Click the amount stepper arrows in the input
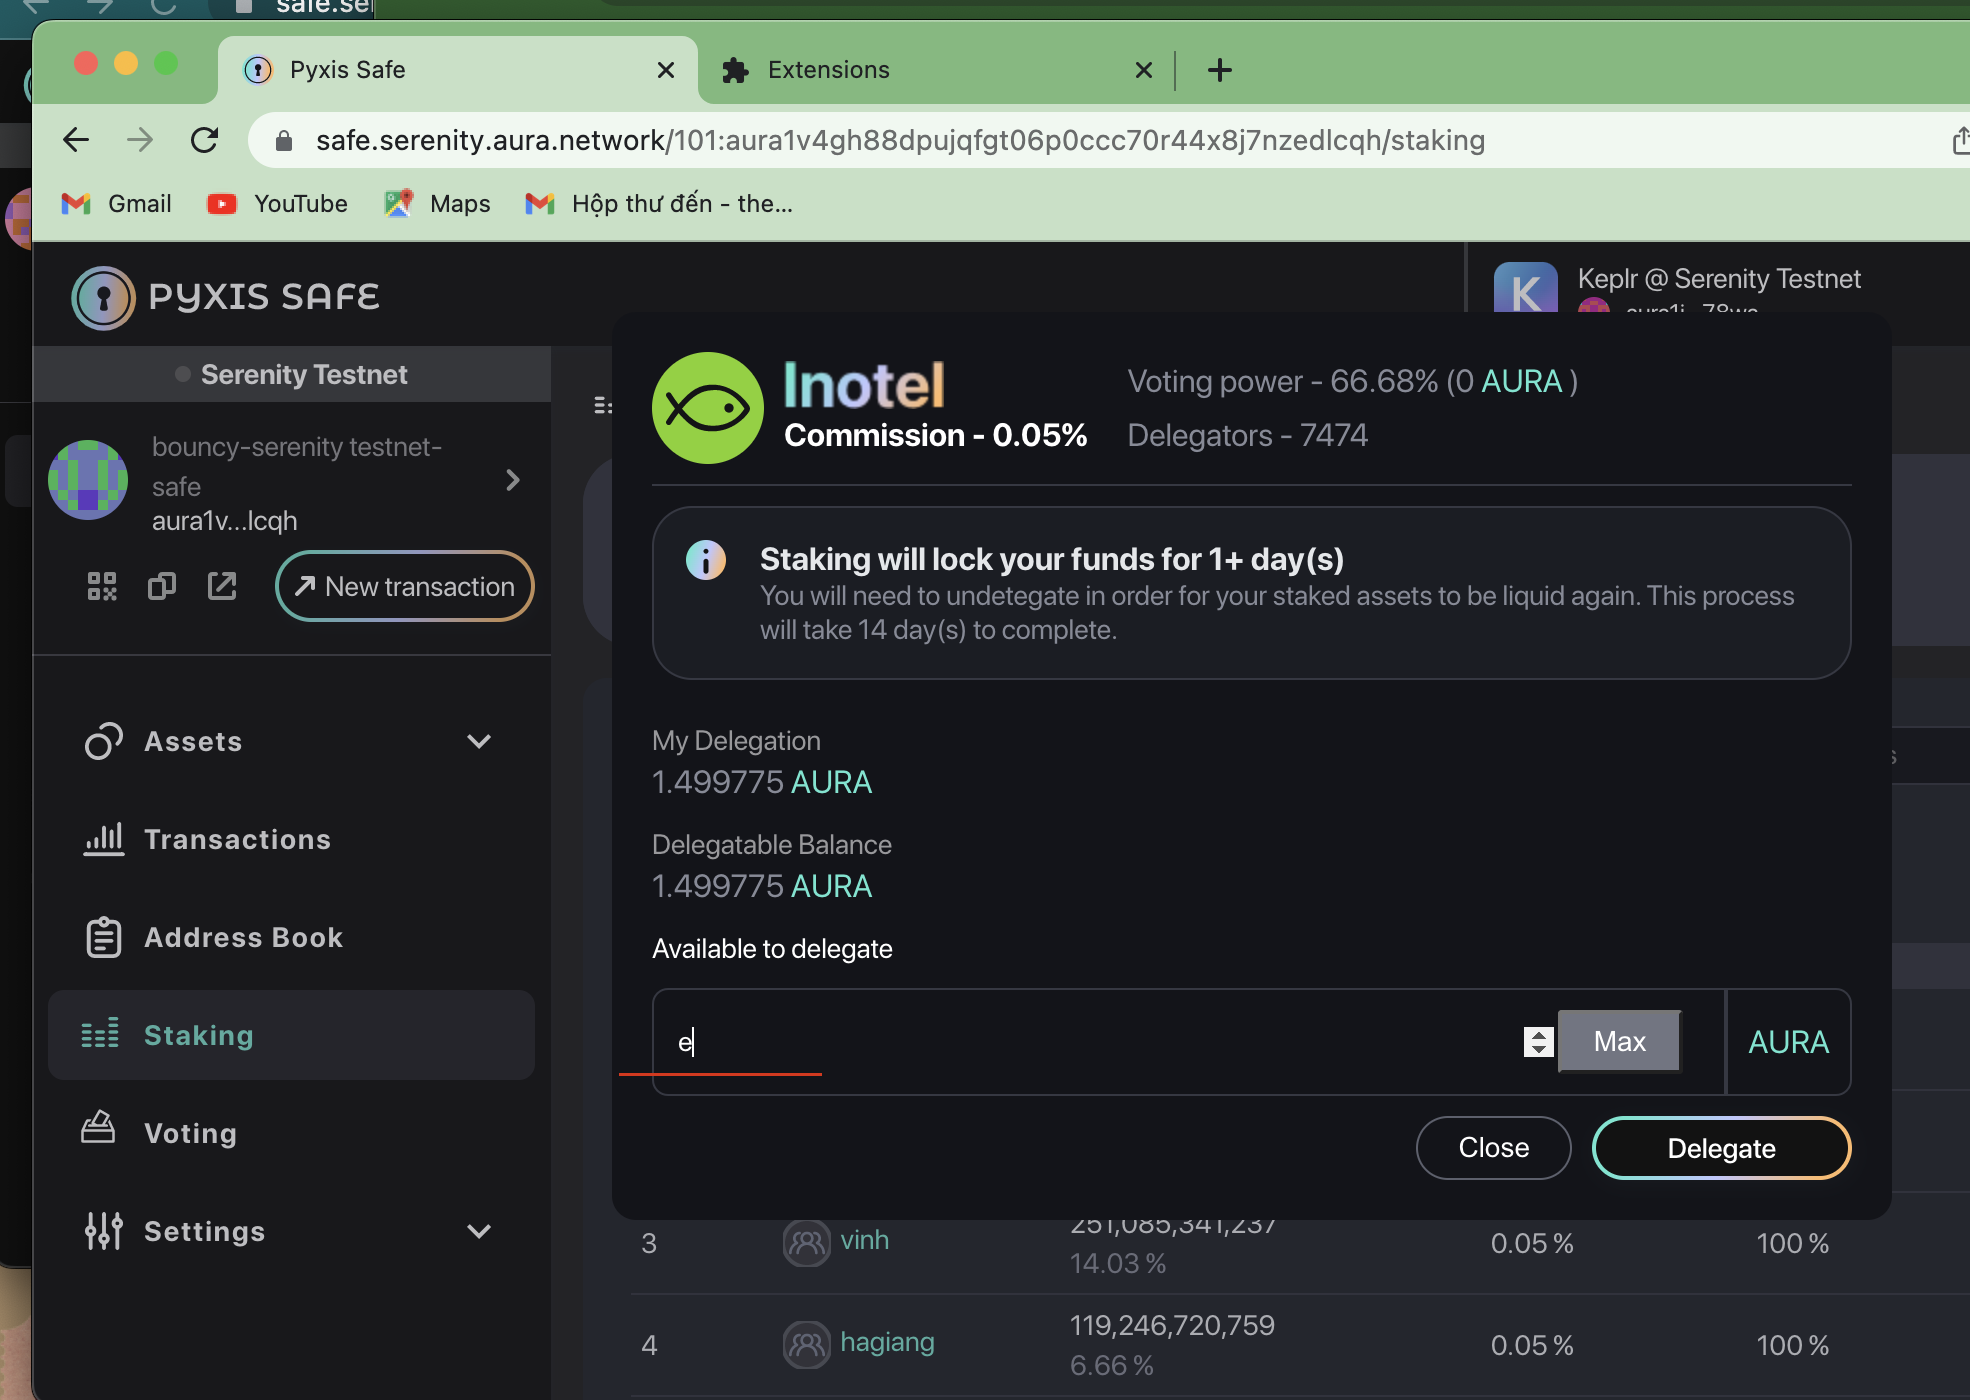Image resolution: width=1970 pixels, height=1400 pixels. click(1538, 1041)
